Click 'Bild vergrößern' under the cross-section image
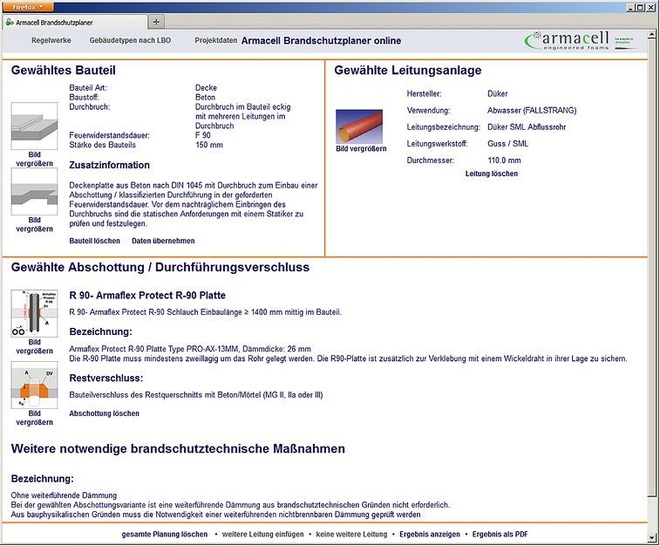This screenshot has height=546, width=660. pos(35,224)
